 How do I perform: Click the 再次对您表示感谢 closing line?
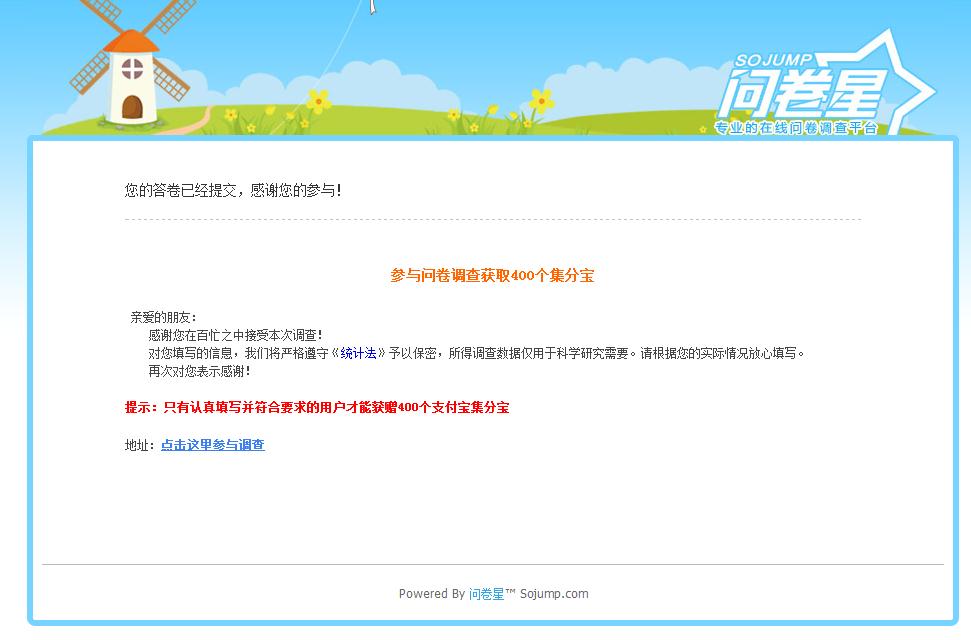tap(199, 371)
